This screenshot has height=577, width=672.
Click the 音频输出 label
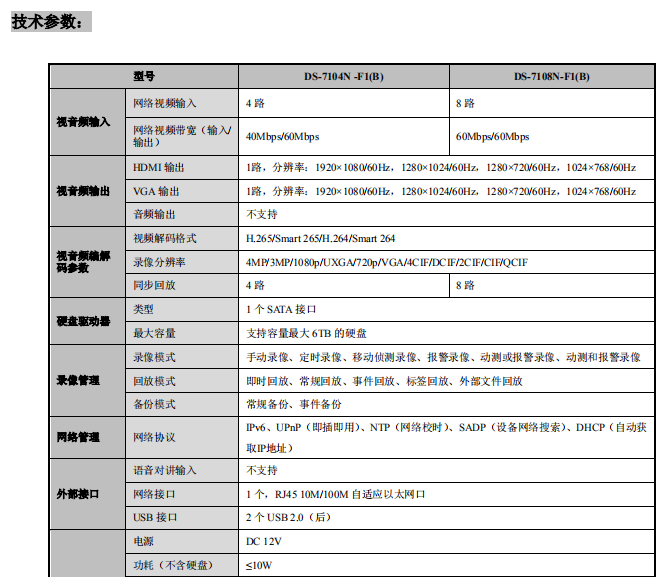point(154,214)
